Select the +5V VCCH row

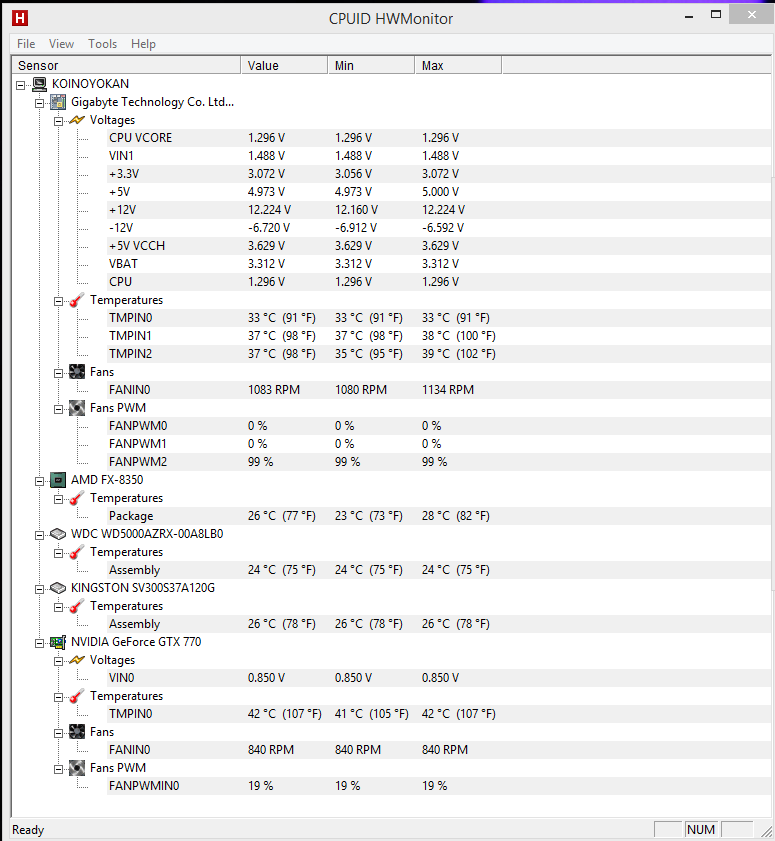click(439, 246)
